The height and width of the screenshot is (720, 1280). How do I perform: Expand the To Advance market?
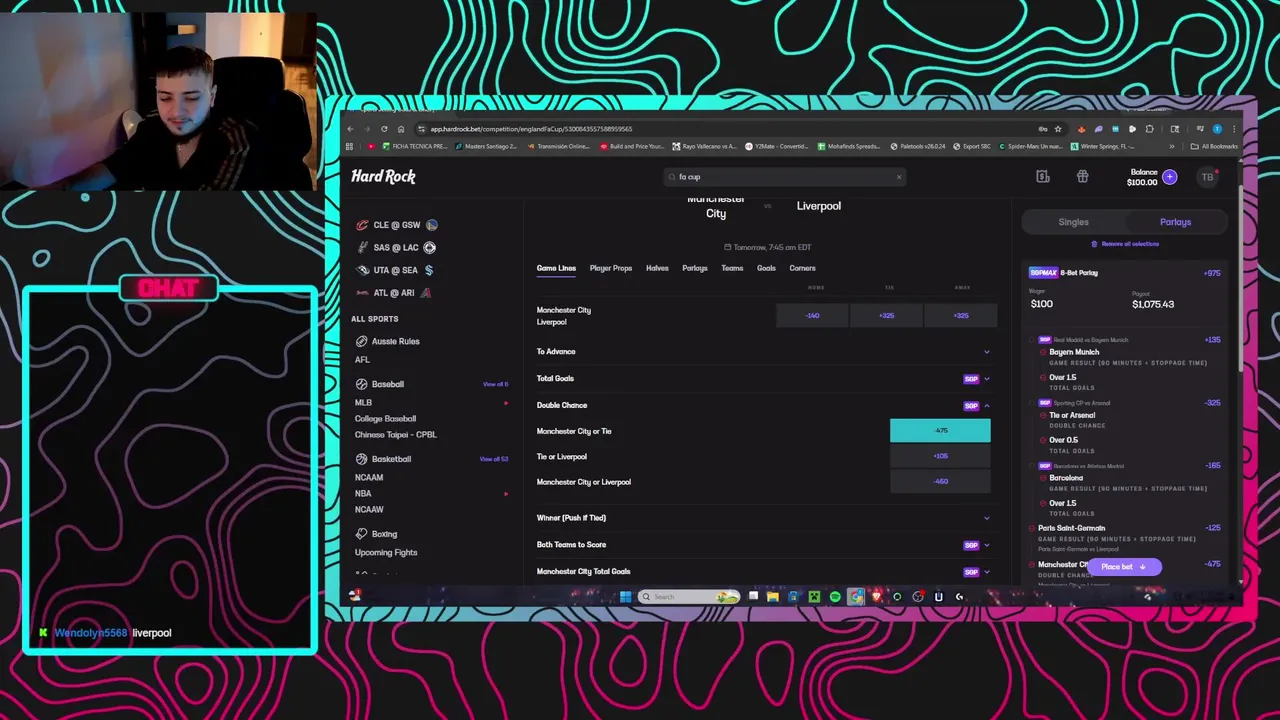[986, 352]
